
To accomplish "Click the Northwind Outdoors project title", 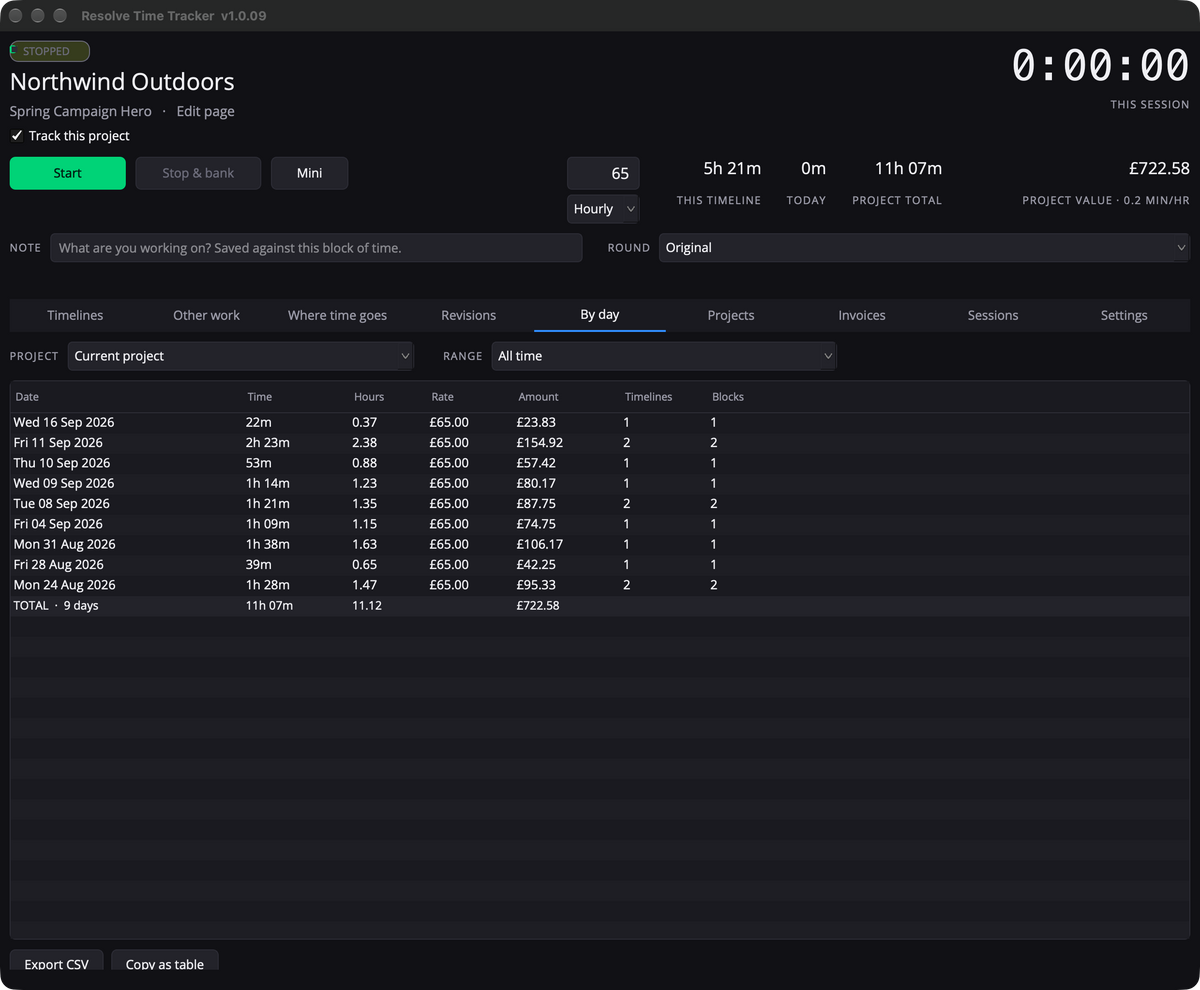I will point(122,82).
